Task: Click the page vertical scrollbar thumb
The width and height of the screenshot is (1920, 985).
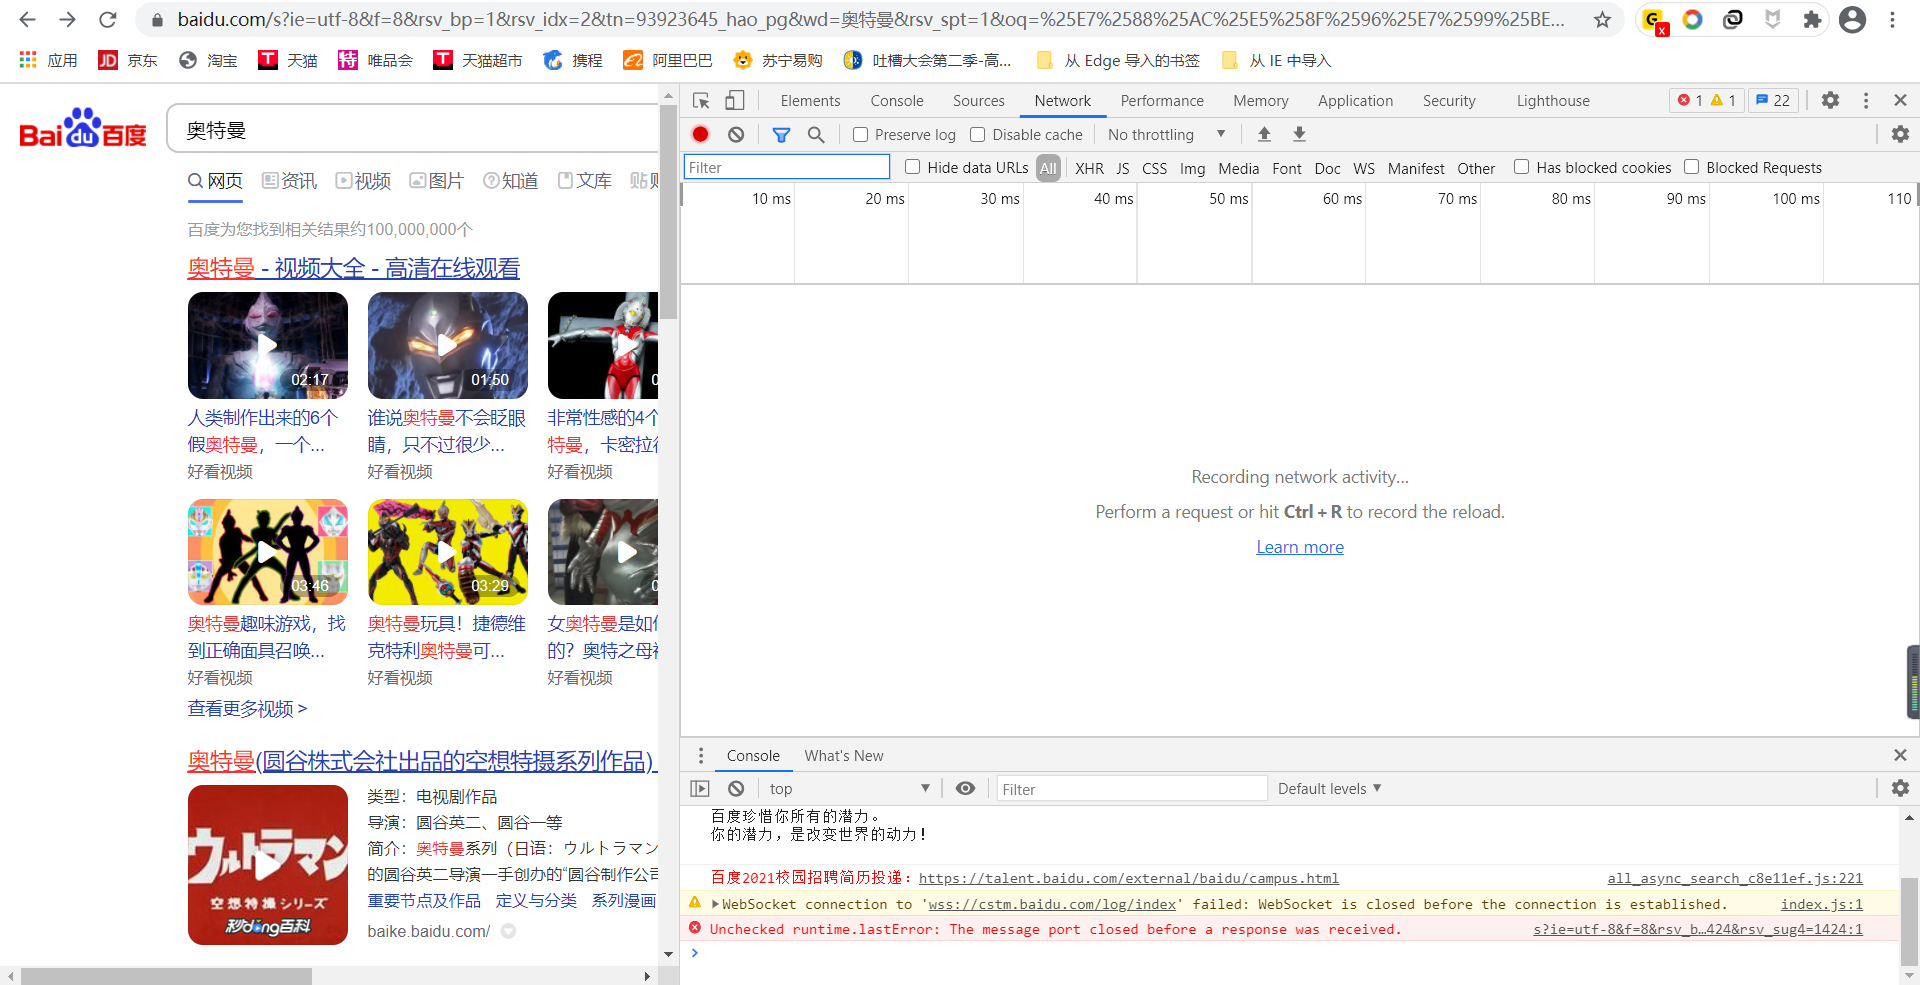Action: pyautogui.click(x=668, y=212)
